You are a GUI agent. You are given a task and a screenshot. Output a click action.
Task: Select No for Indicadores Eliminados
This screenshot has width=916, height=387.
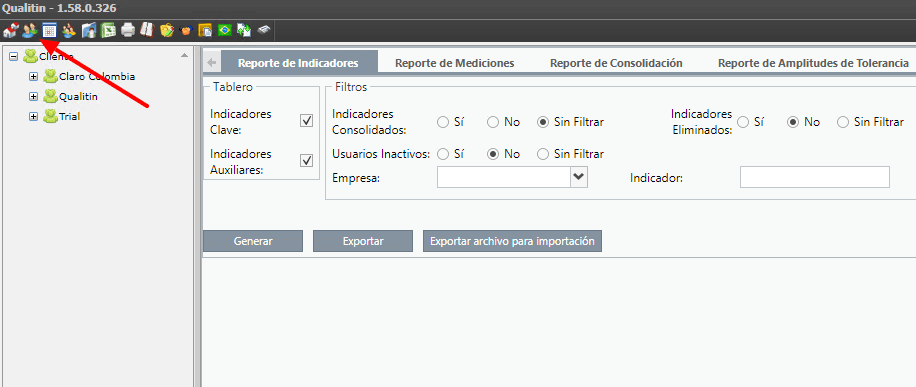click(x=793, y=122)
